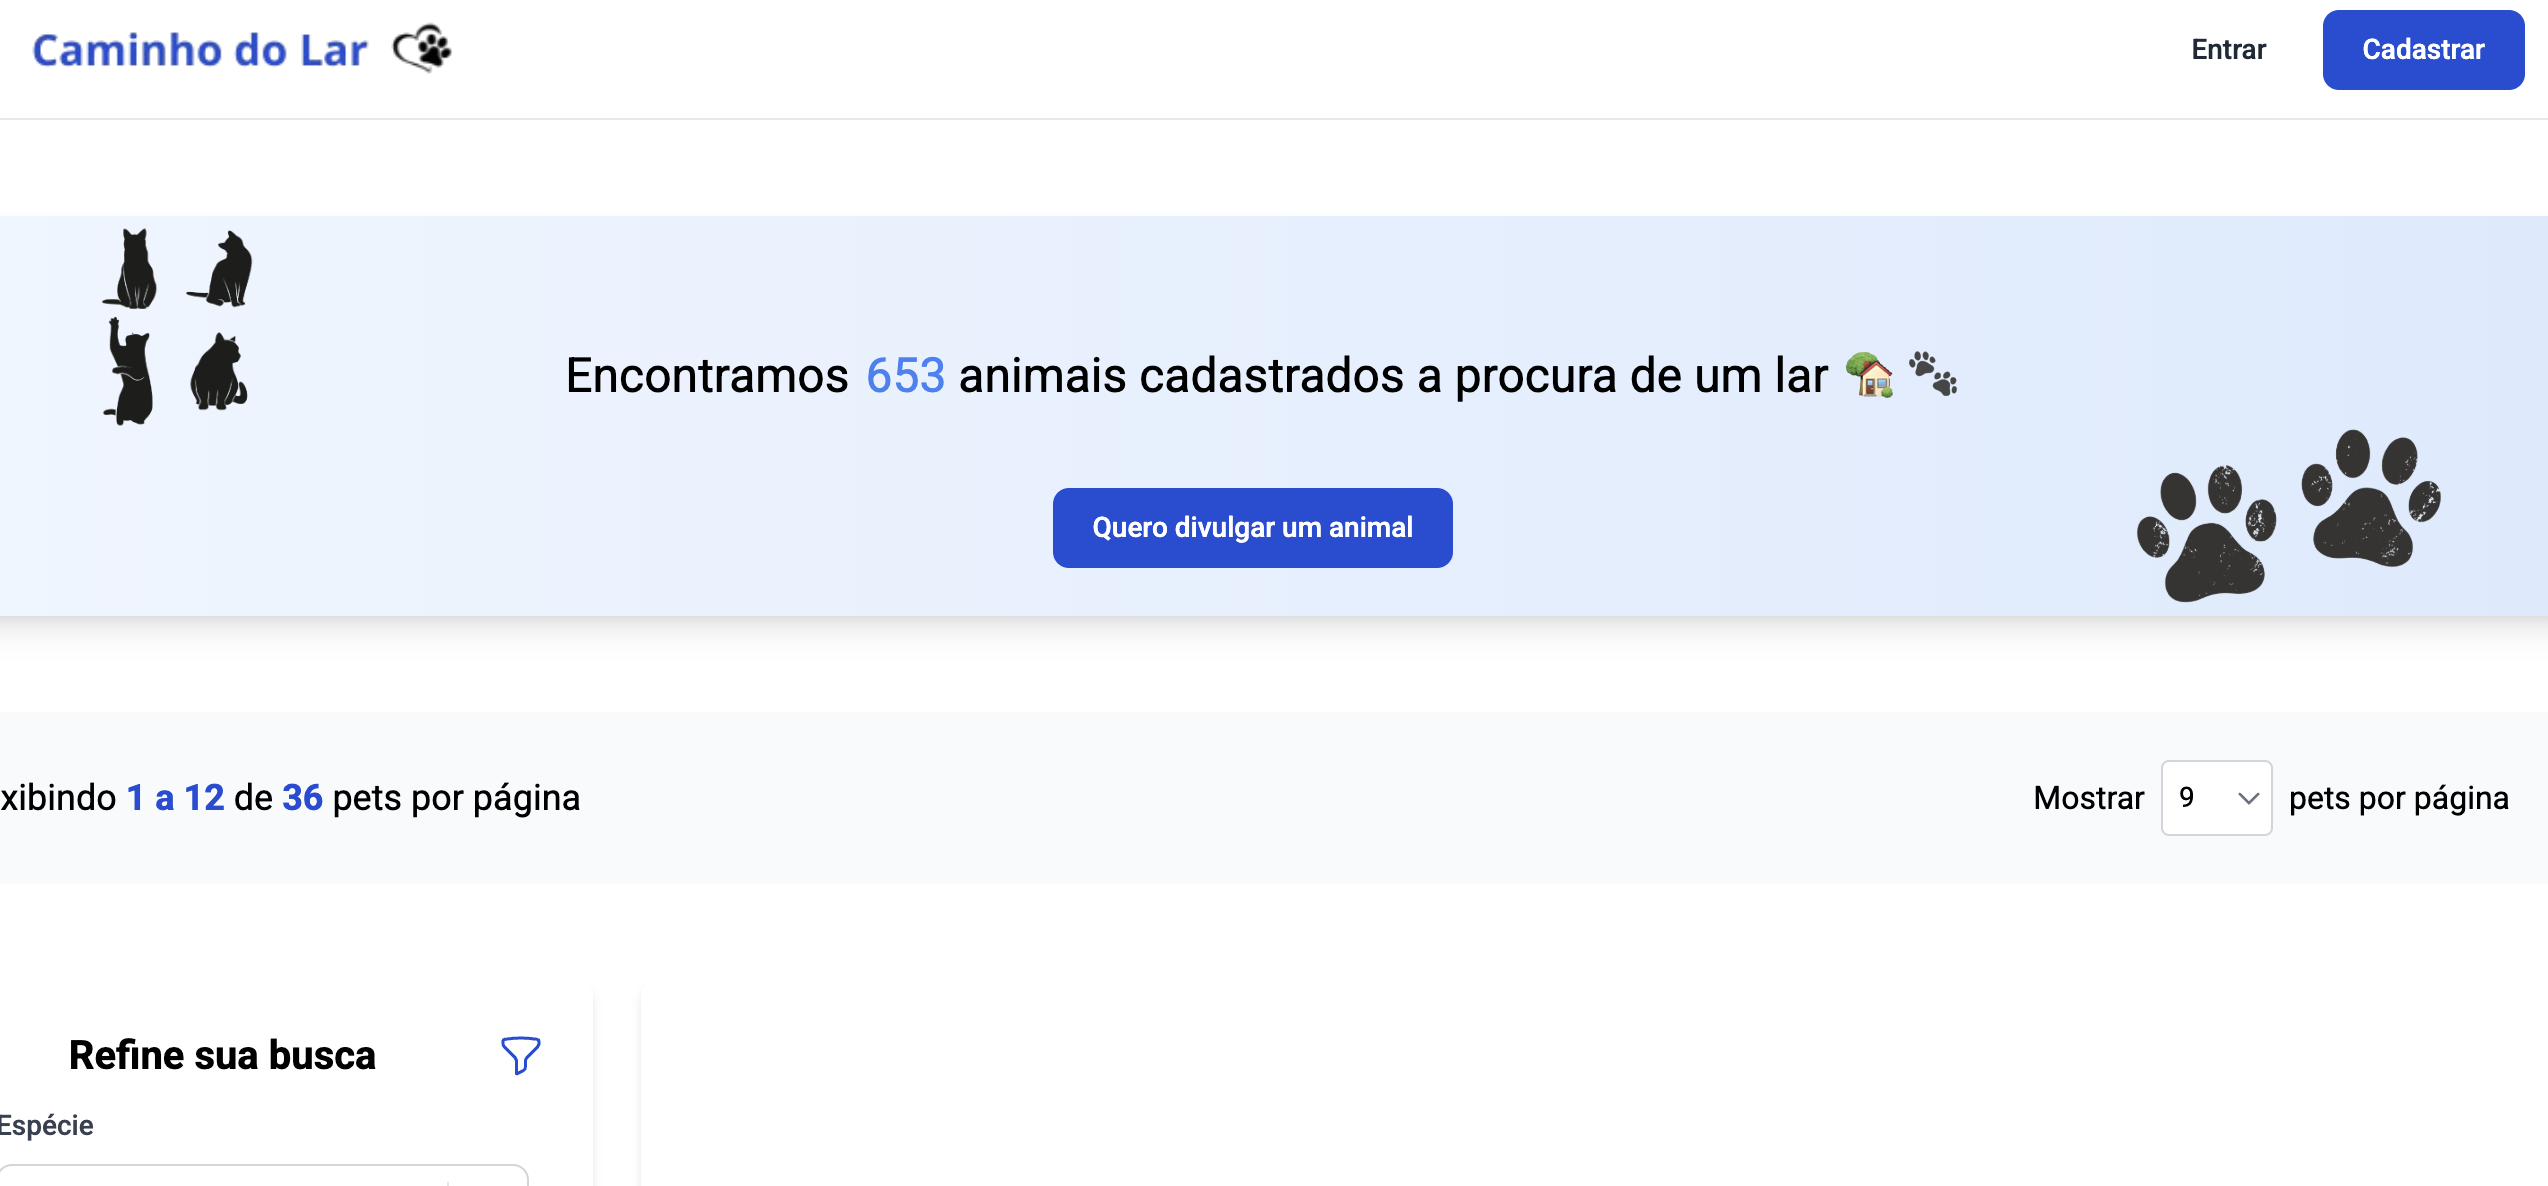This screenshot has width=2548, height=1186.
Task: Click the top-left sitting cat silhouette
Action: 131,268
